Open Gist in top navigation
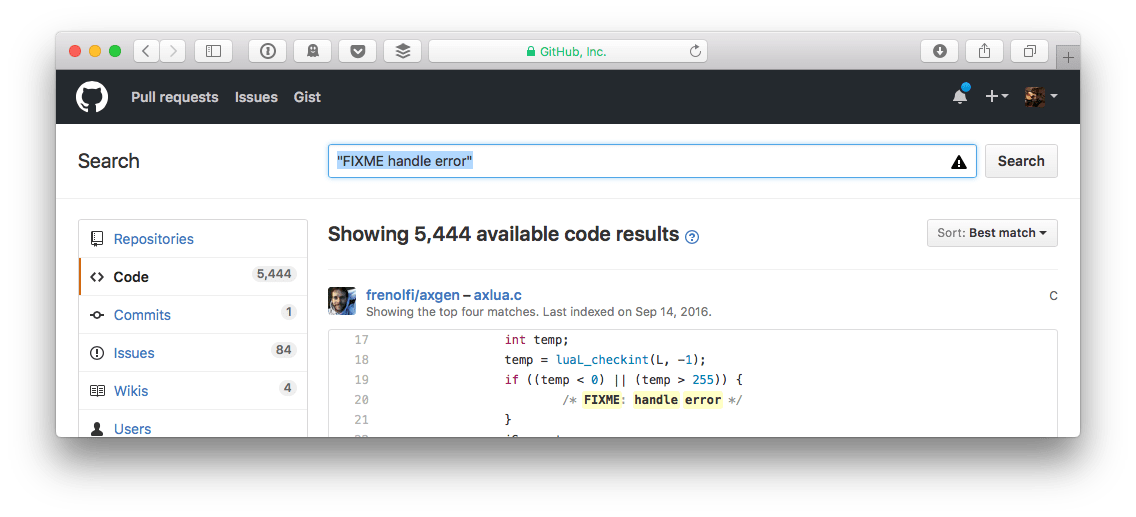This screenshot has width=1136, height=517. (x=307, y=97)
